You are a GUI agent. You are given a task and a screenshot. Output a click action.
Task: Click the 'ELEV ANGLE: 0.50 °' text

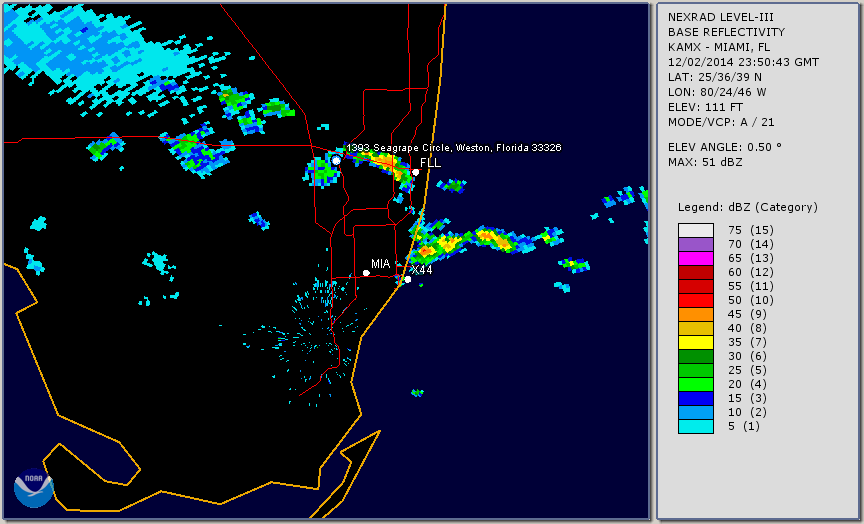click(x=725, y=147)
